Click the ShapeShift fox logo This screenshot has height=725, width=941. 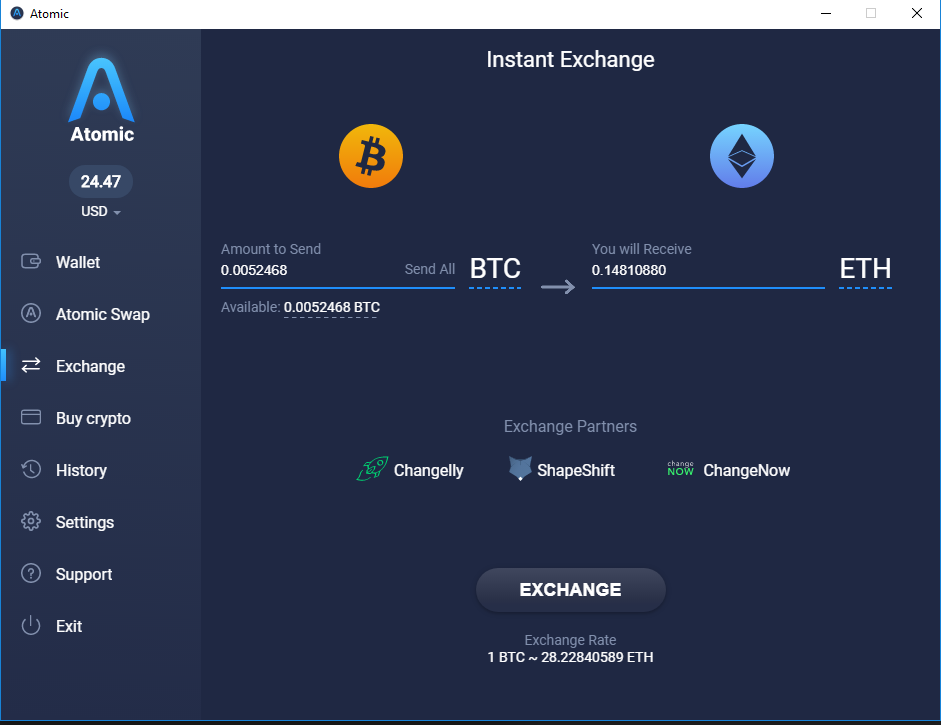click(520, 469)
